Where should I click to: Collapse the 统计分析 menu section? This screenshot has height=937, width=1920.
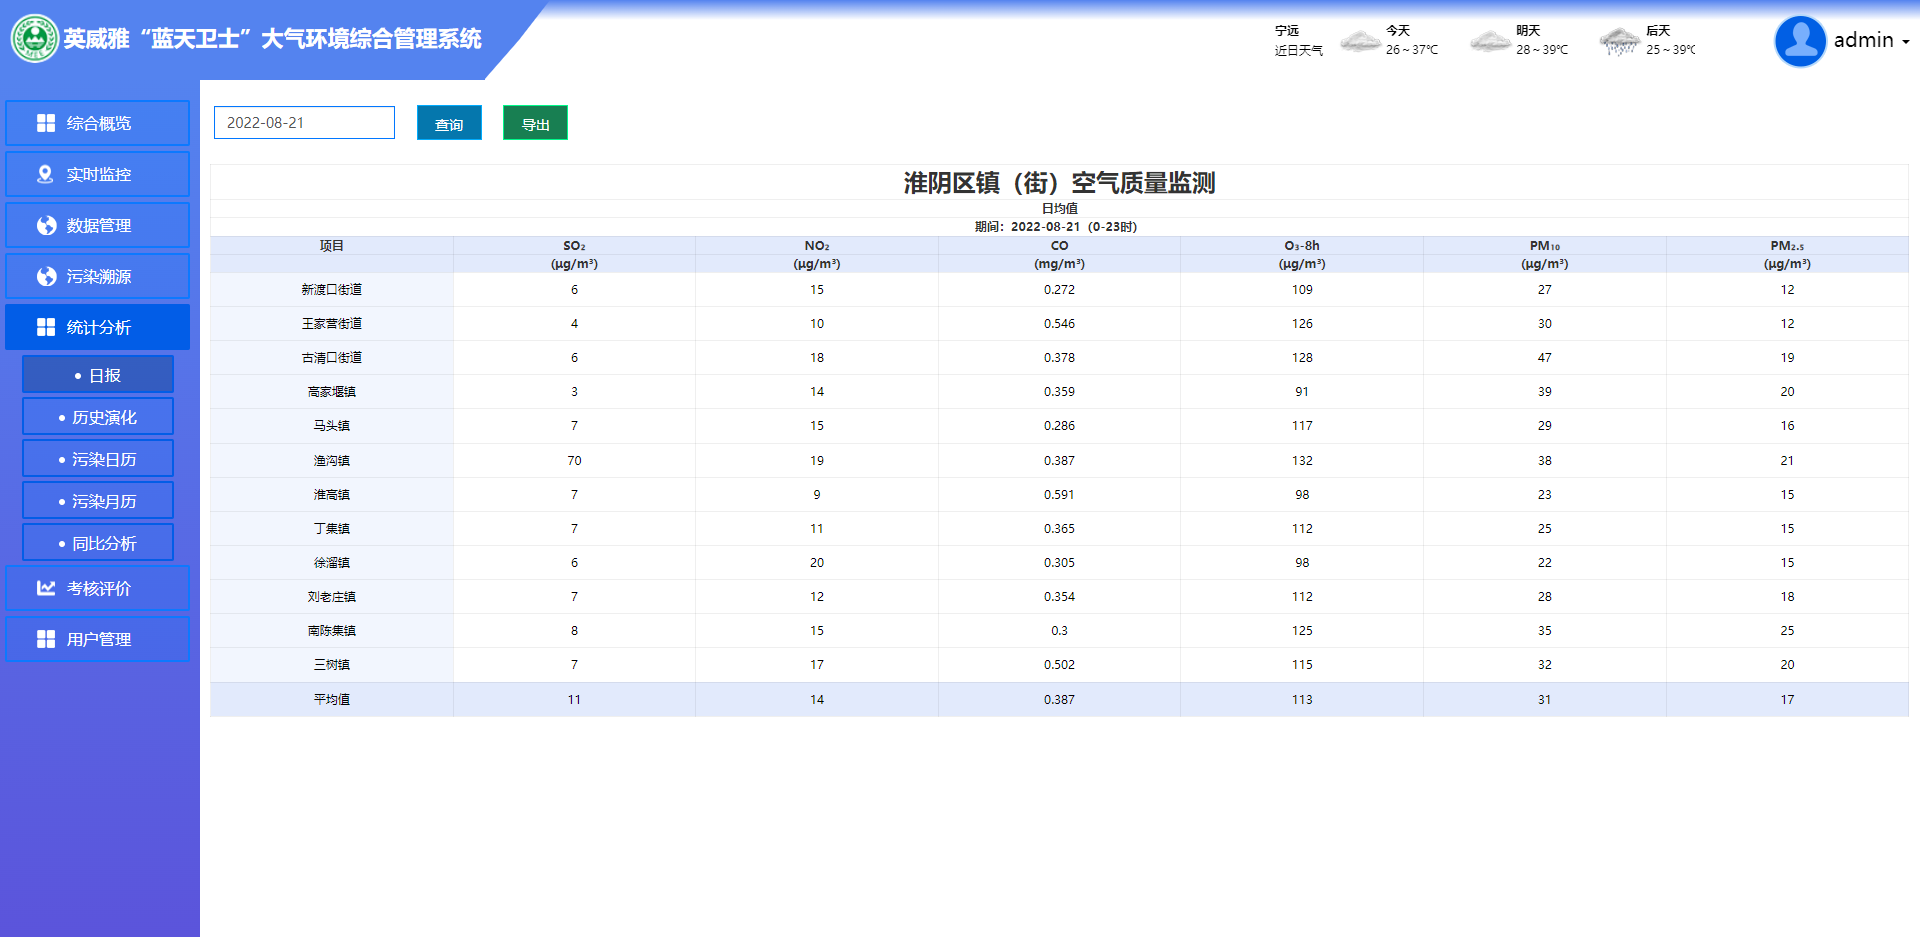point(98,327)
